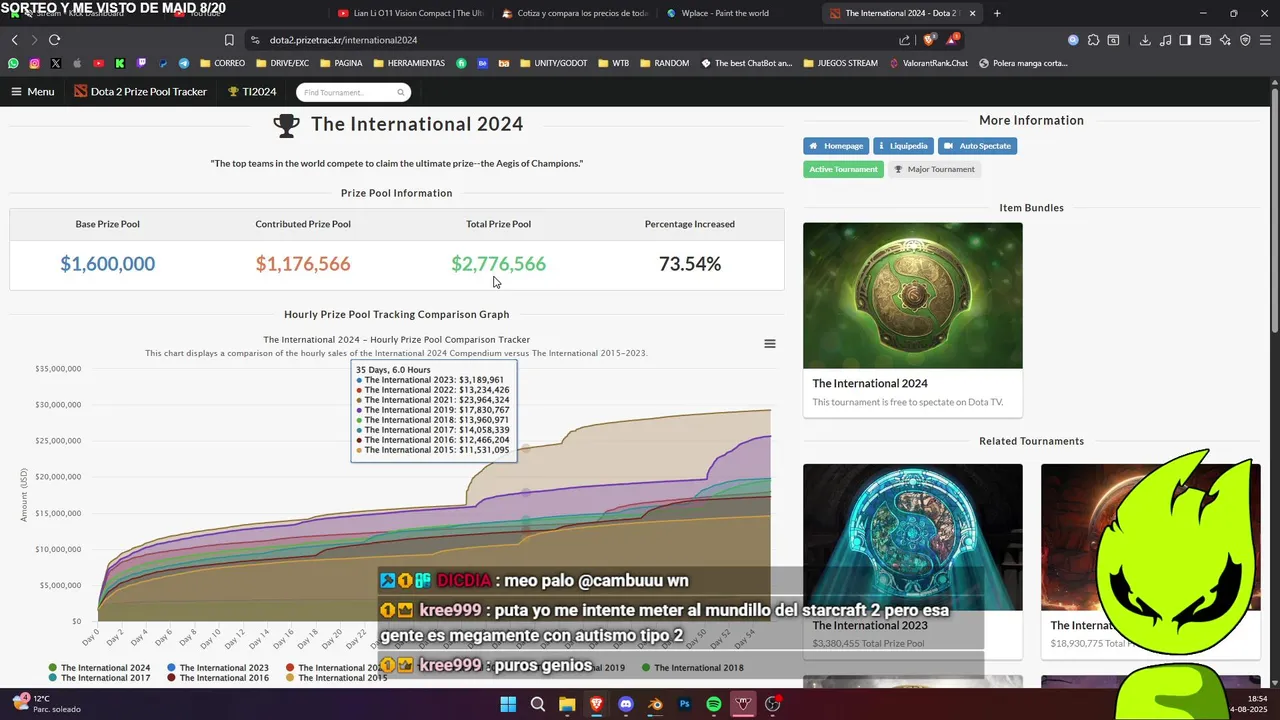This screenshot has width=1280, height=720.
Task: Click the Major Tournament tag
Action: pyautogui.click(x=934, y=169)
